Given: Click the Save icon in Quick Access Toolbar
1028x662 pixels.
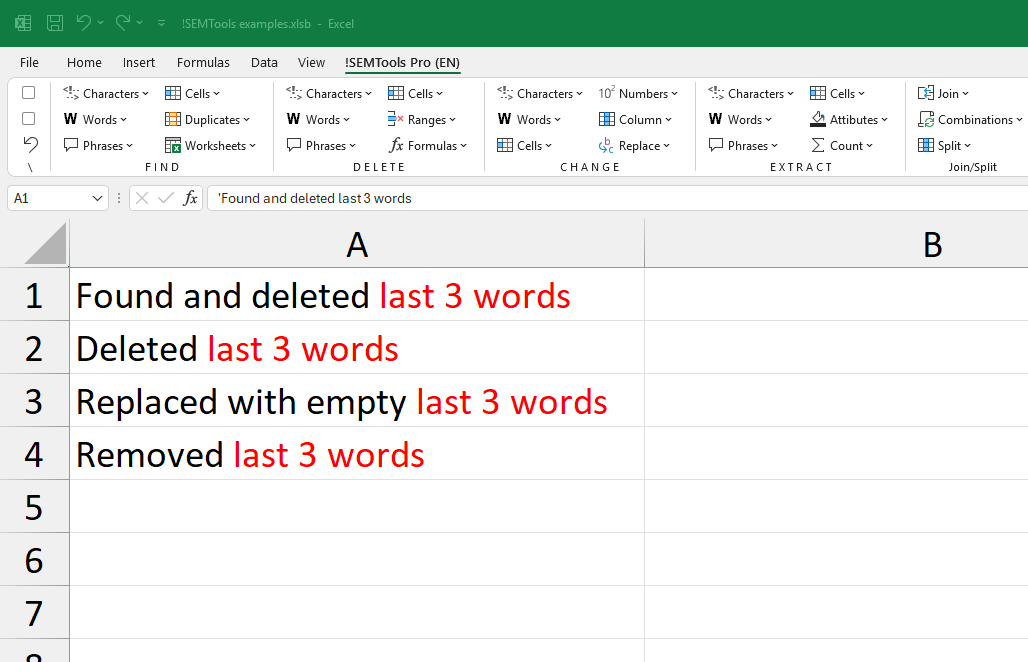Looking at the screenshot, I should (x=54, y=23).
